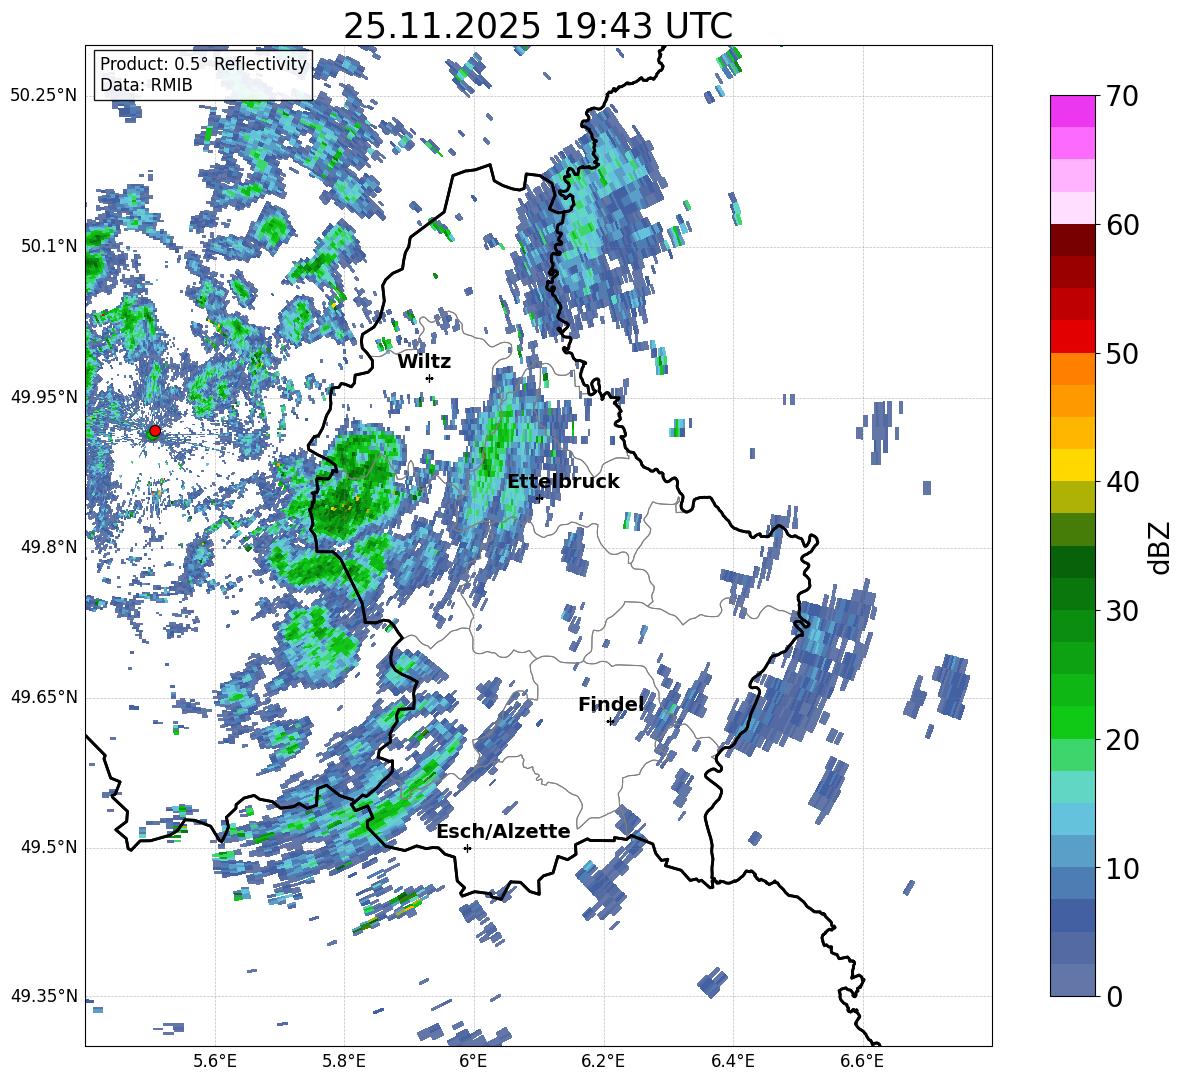Screen dimensions: 1184x1081
Task: Click the 6°E longitude label
Action: pyautogui.click(x=473, y=1062)
